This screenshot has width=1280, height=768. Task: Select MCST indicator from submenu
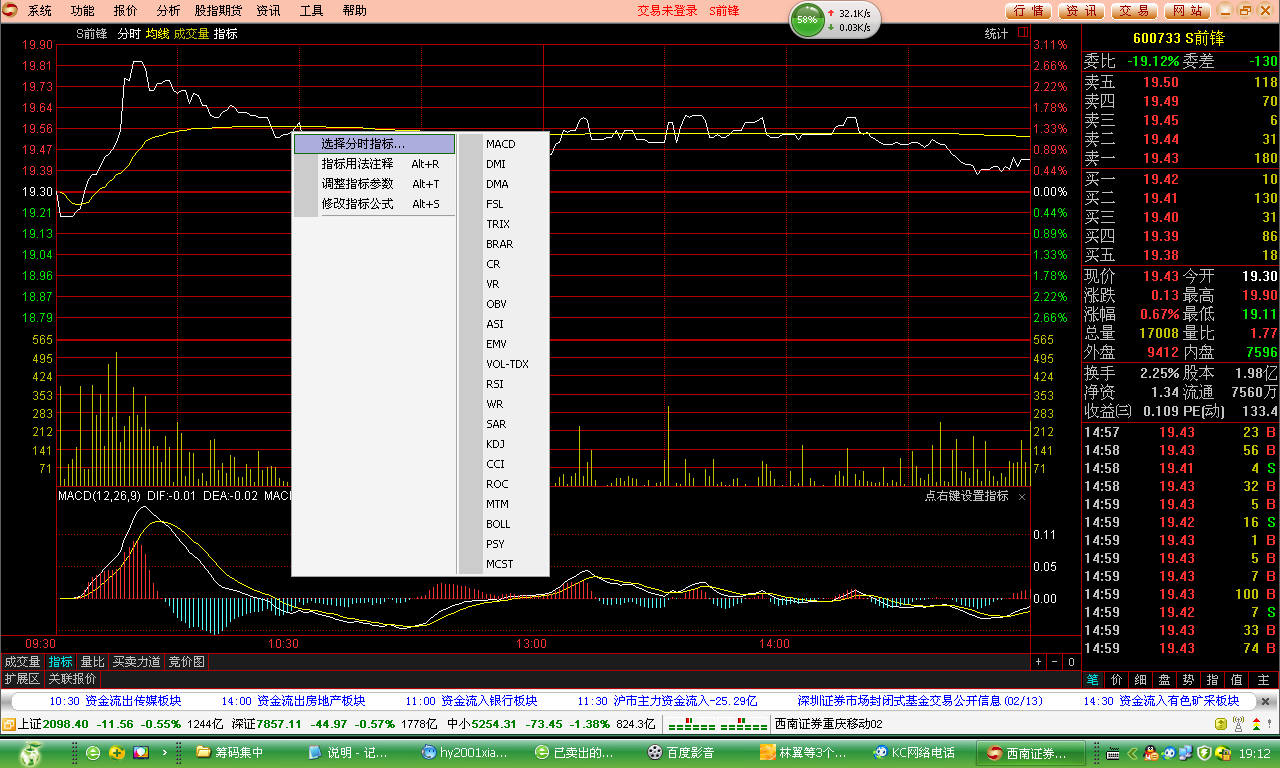(x=503, y=564)
